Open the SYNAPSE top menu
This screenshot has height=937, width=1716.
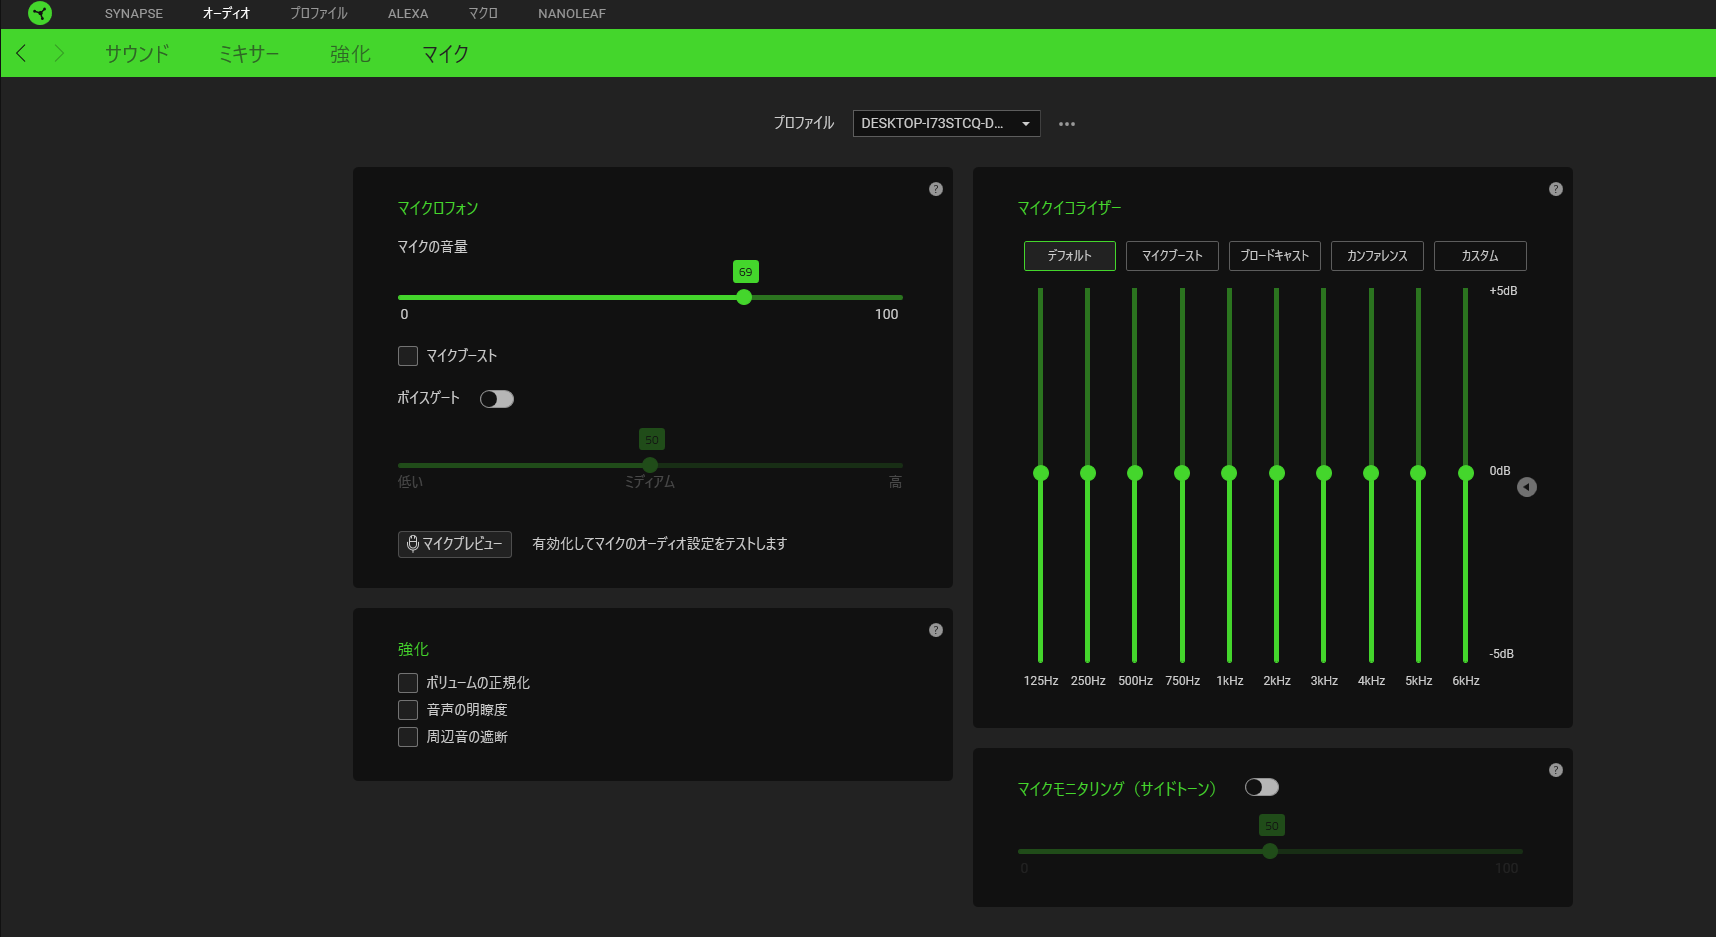pos(134,14)
